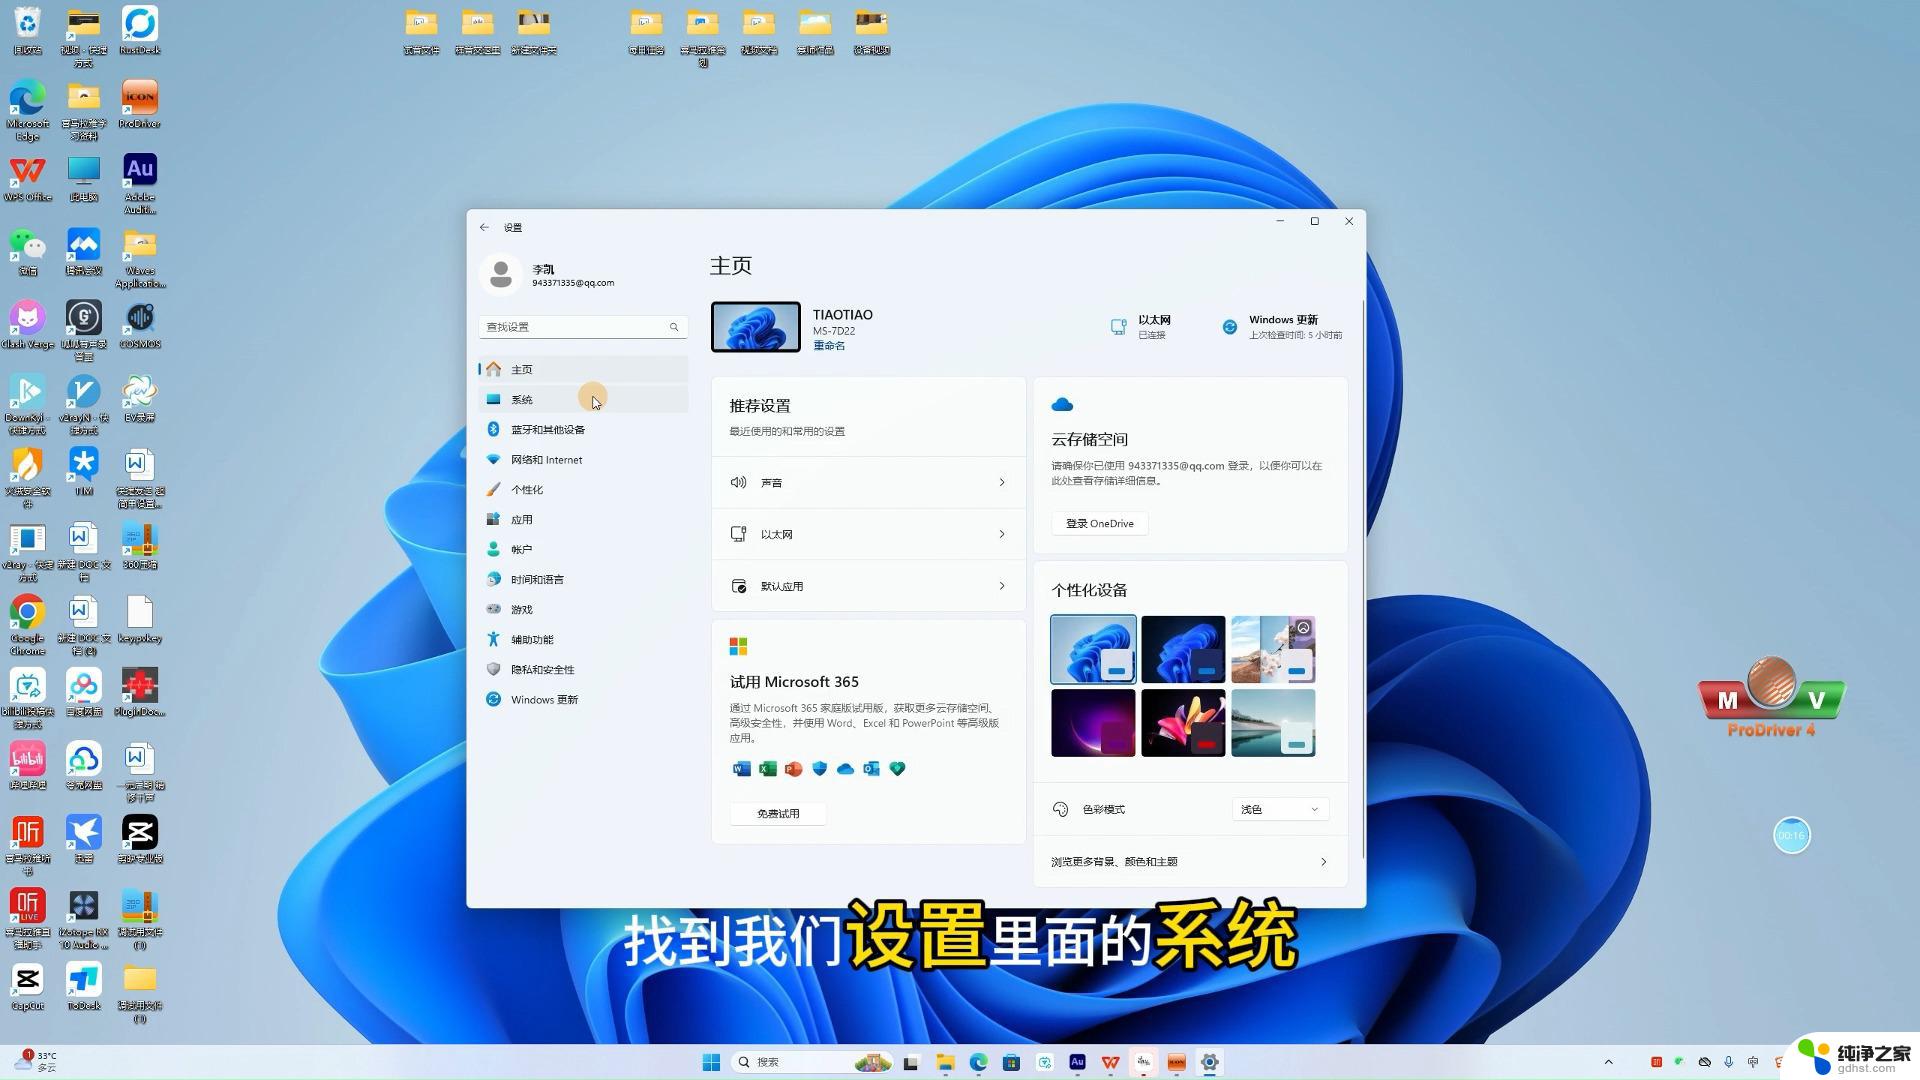
Task: Open 系统 in the Settings sidebar
Action: coord(583,399)
